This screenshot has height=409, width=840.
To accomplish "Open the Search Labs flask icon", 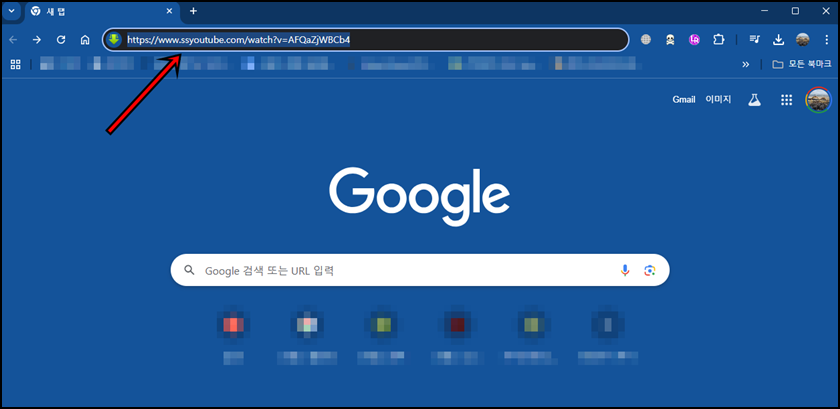I will [754, 99].
